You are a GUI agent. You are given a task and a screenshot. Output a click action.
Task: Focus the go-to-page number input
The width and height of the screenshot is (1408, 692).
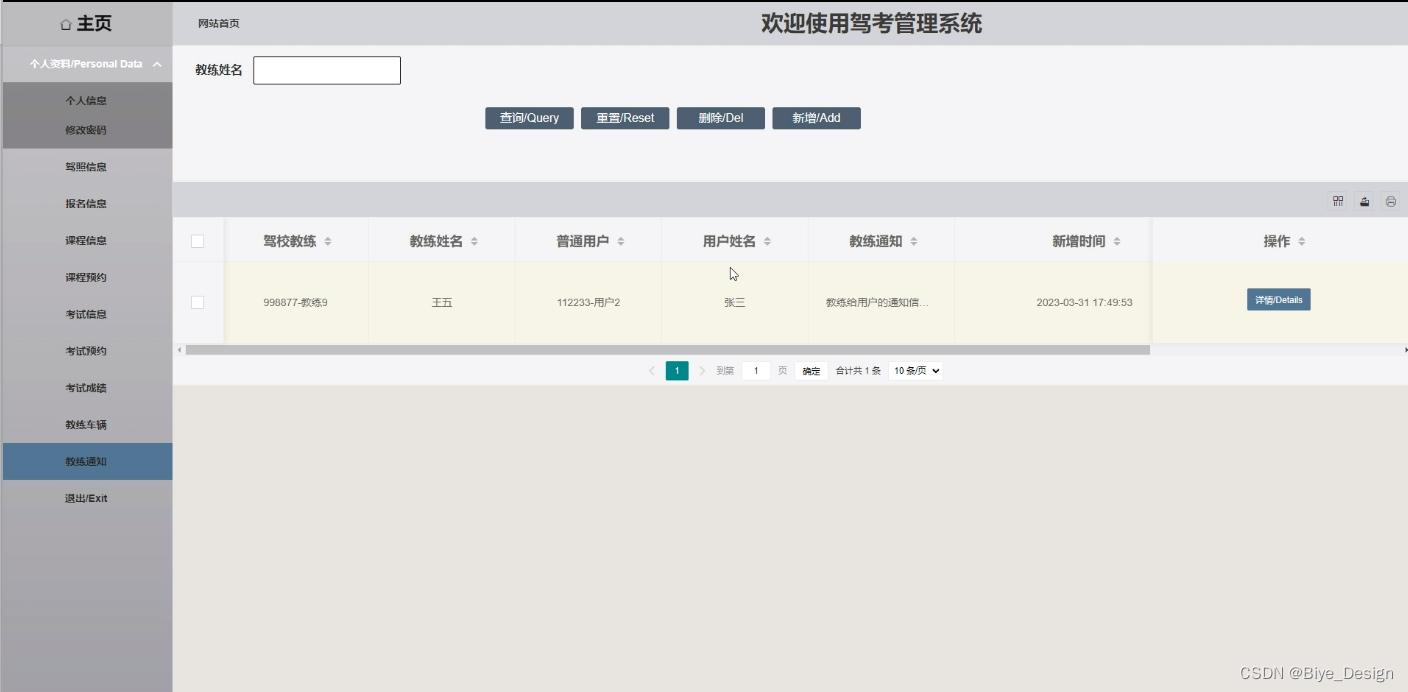click(756, 371)
